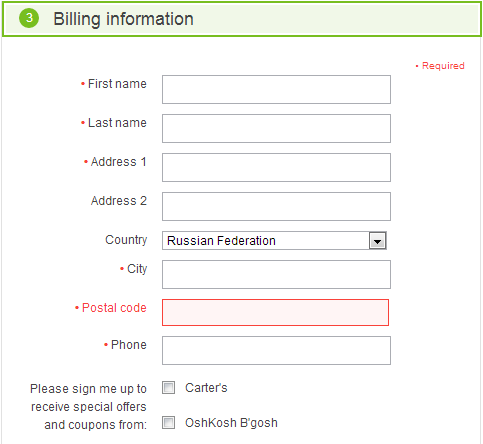The width and height of the screenshot is (483, 444).
Task: Click the Phone field label
Action: tap(129, 345)
